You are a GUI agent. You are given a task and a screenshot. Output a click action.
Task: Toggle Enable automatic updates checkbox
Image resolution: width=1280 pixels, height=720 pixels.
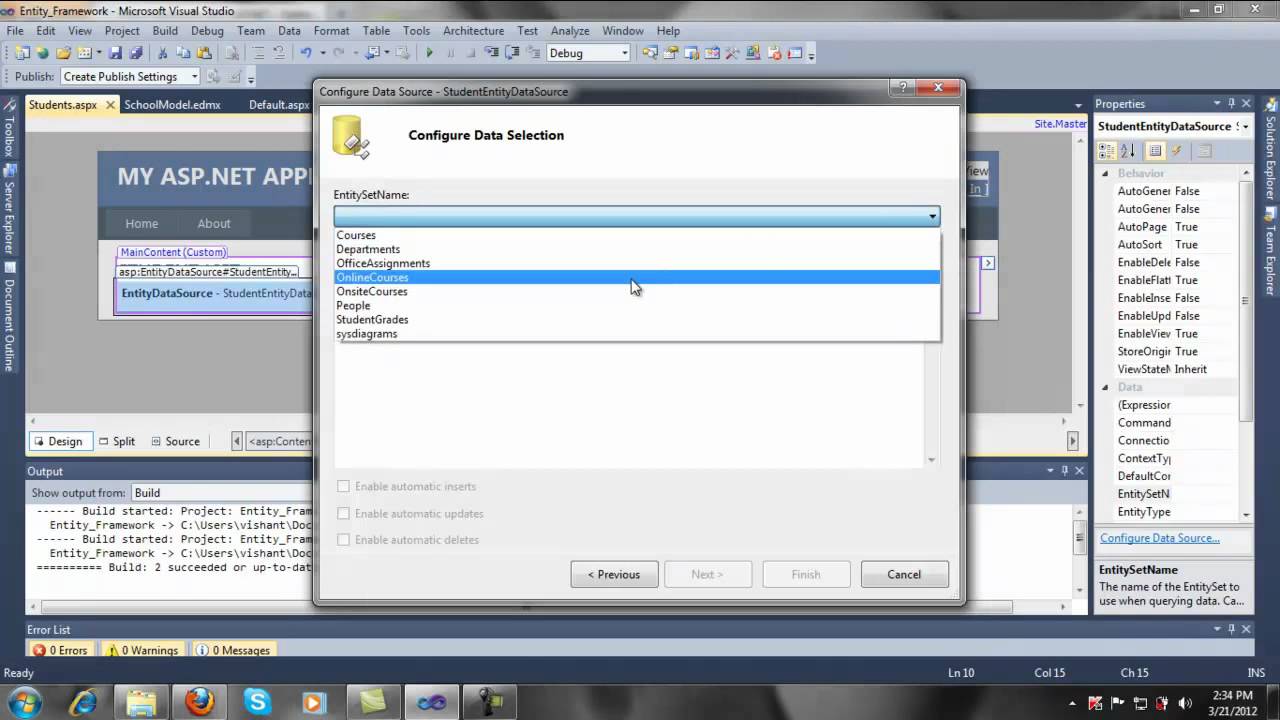[344, 513]
